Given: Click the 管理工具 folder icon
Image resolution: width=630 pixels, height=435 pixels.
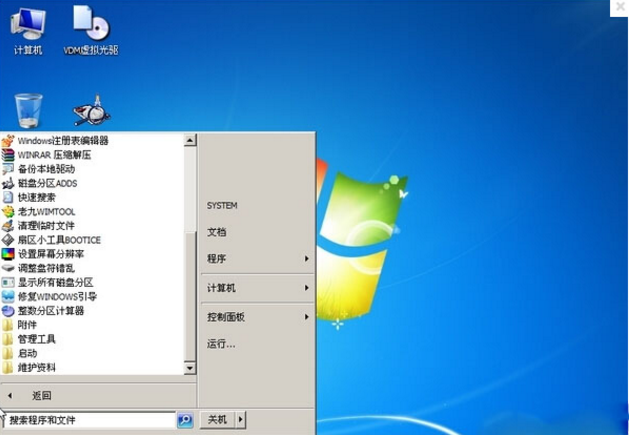Looking at the screenshot, I should [x=8, y=339].
